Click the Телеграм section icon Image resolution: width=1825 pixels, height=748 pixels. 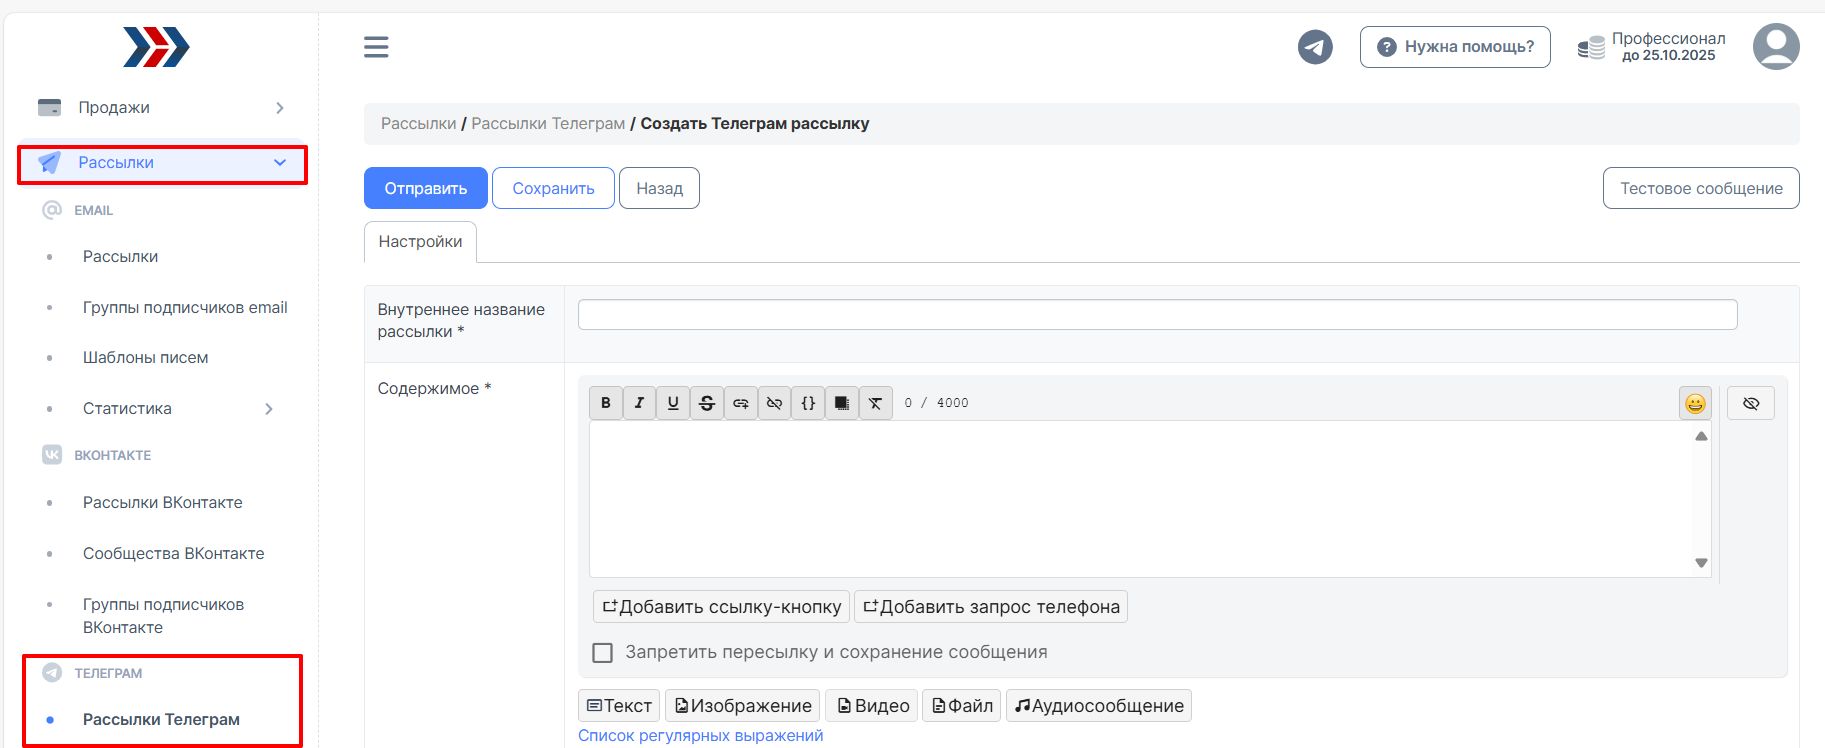tap(52, 673)
